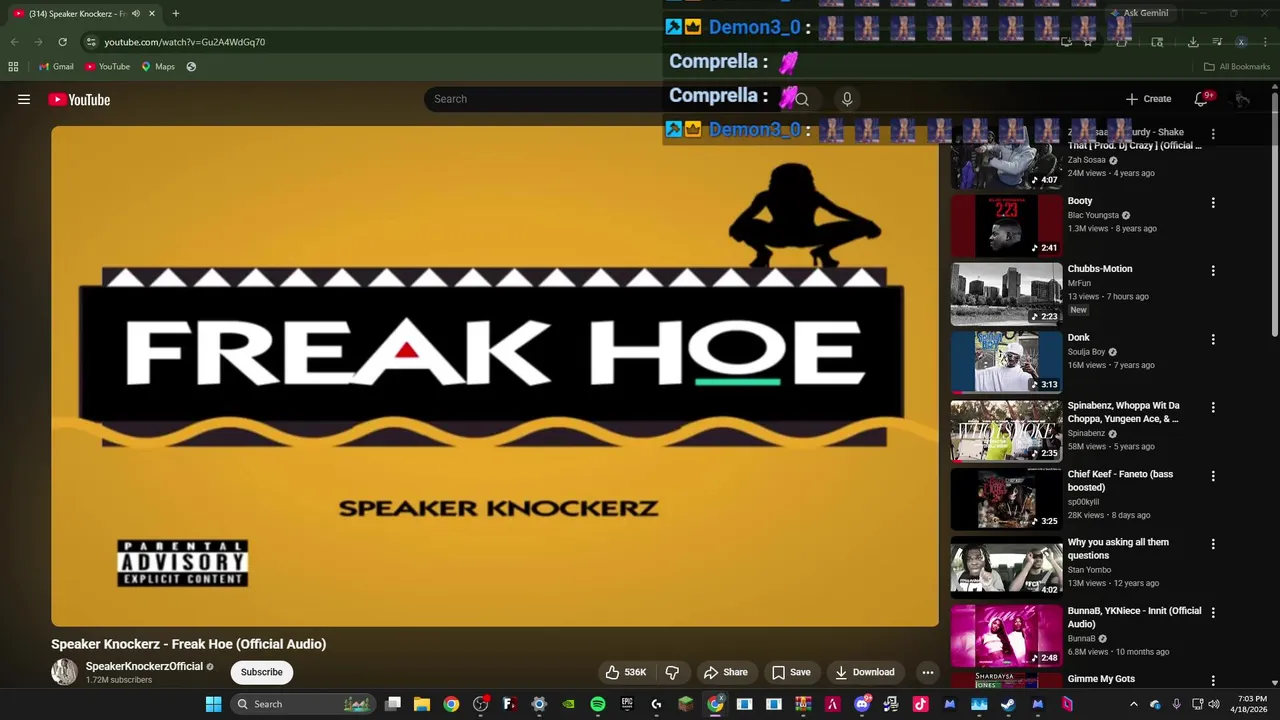Image resolution: width=1280 pixels, height=720 pixels.
Task: Open Discord from the taskbar
Action: pyautogui.click(x=862, y=704)
